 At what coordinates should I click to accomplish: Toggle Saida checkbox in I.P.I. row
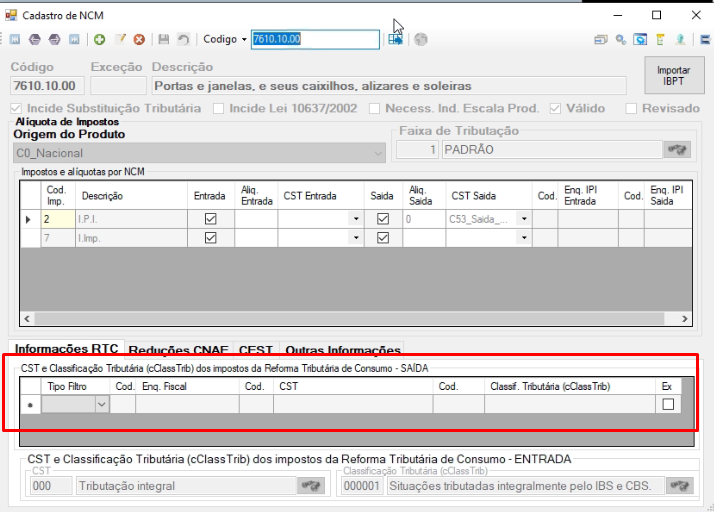tap(383, 219)
